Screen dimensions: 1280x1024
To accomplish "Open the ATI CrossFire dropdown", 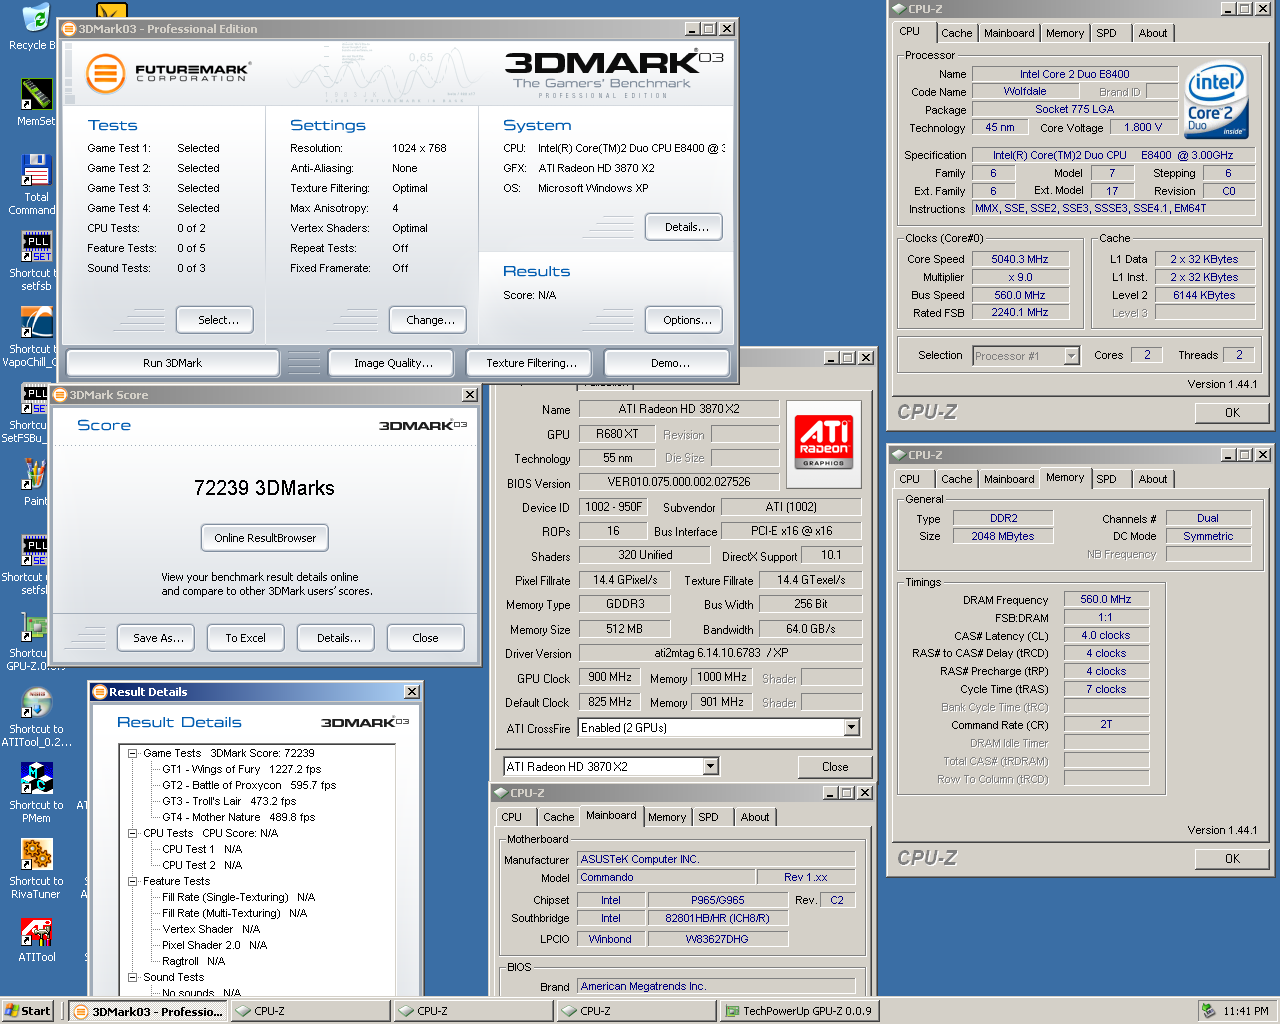I will pyautogui.click(x=852, y=728).
